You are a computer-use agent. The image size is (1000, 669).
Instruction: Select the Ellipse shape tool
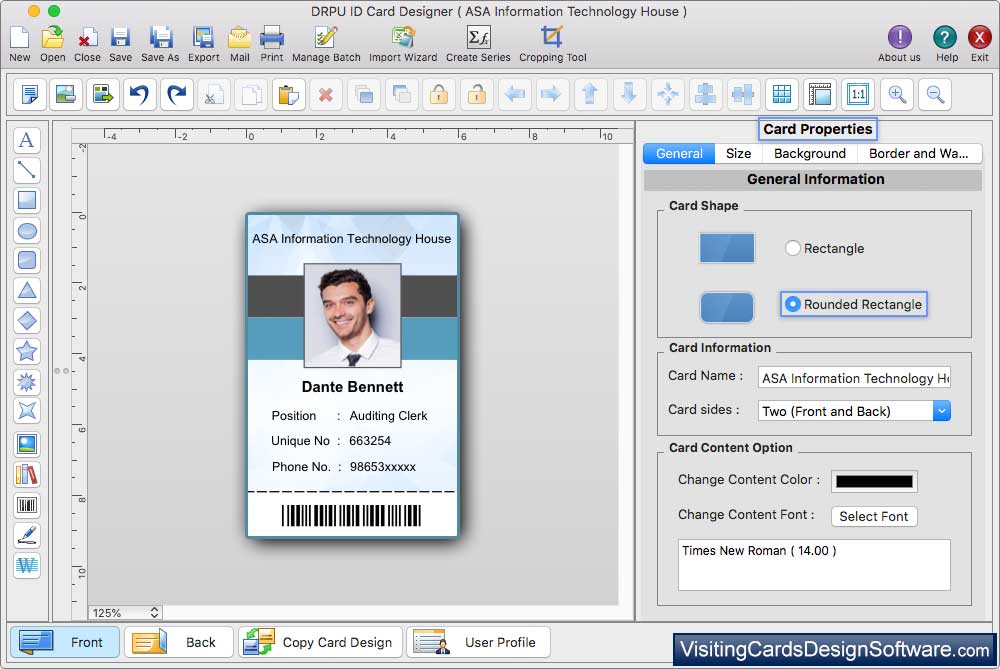(27, 231)
